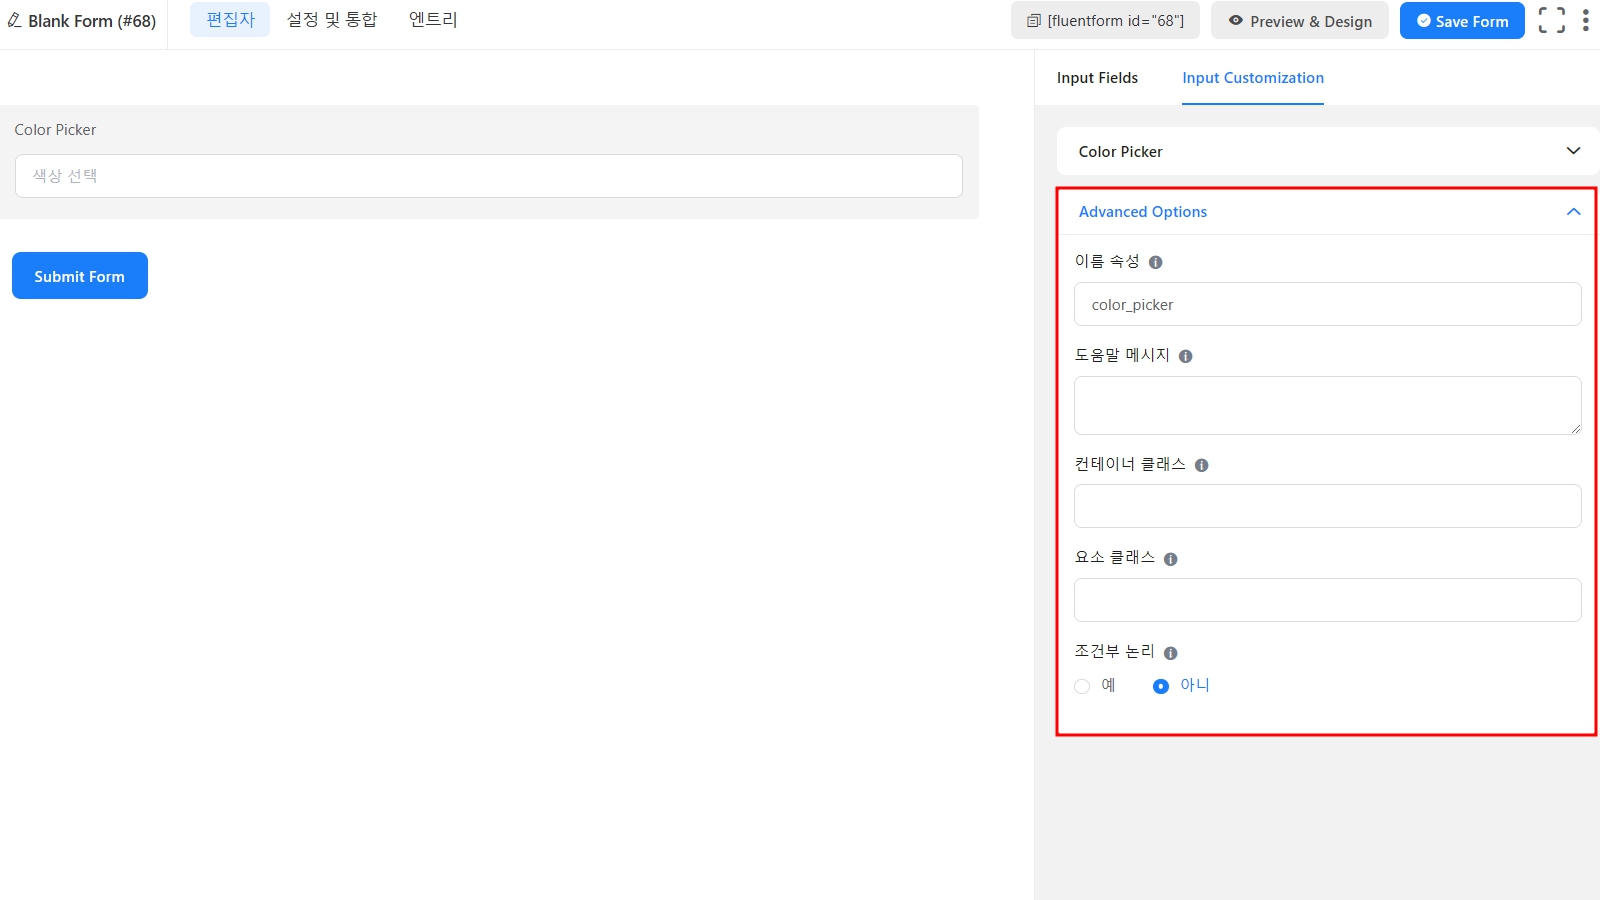Switch to the Input Fields tab
This screenshot has height=900, width=1600.
(1097, 78)
